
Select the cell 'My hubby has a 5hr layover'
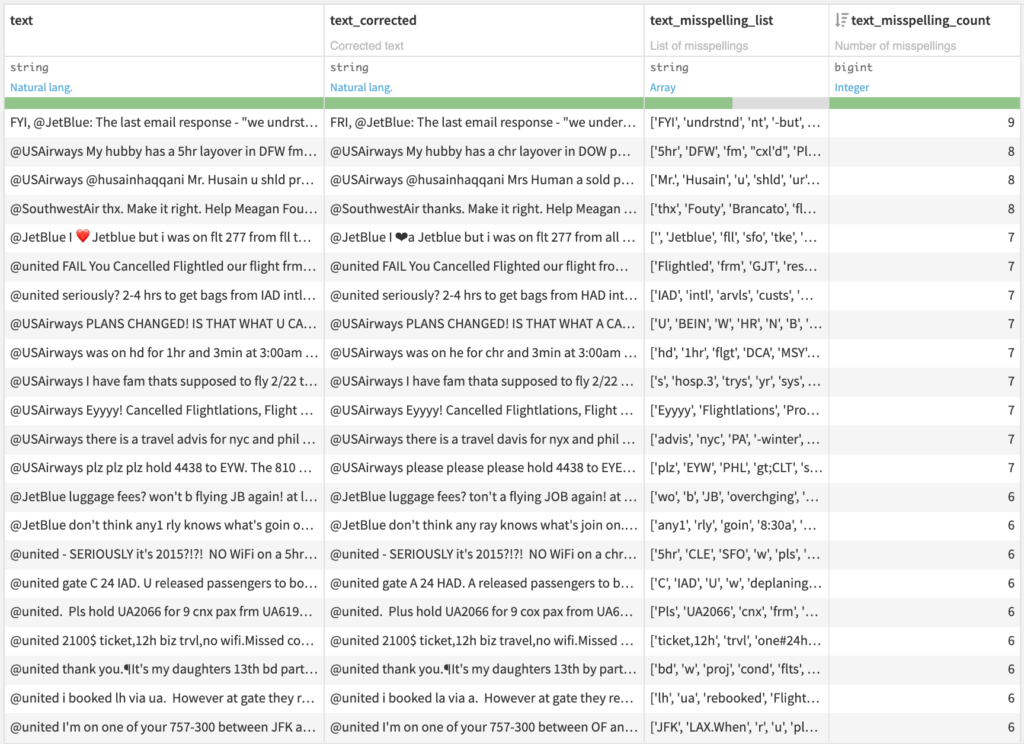tap(164, 152)
